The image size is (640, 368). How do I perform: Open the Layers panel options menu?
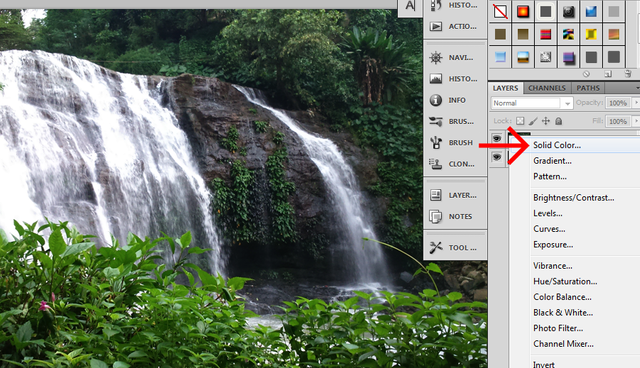coord(637,88)
